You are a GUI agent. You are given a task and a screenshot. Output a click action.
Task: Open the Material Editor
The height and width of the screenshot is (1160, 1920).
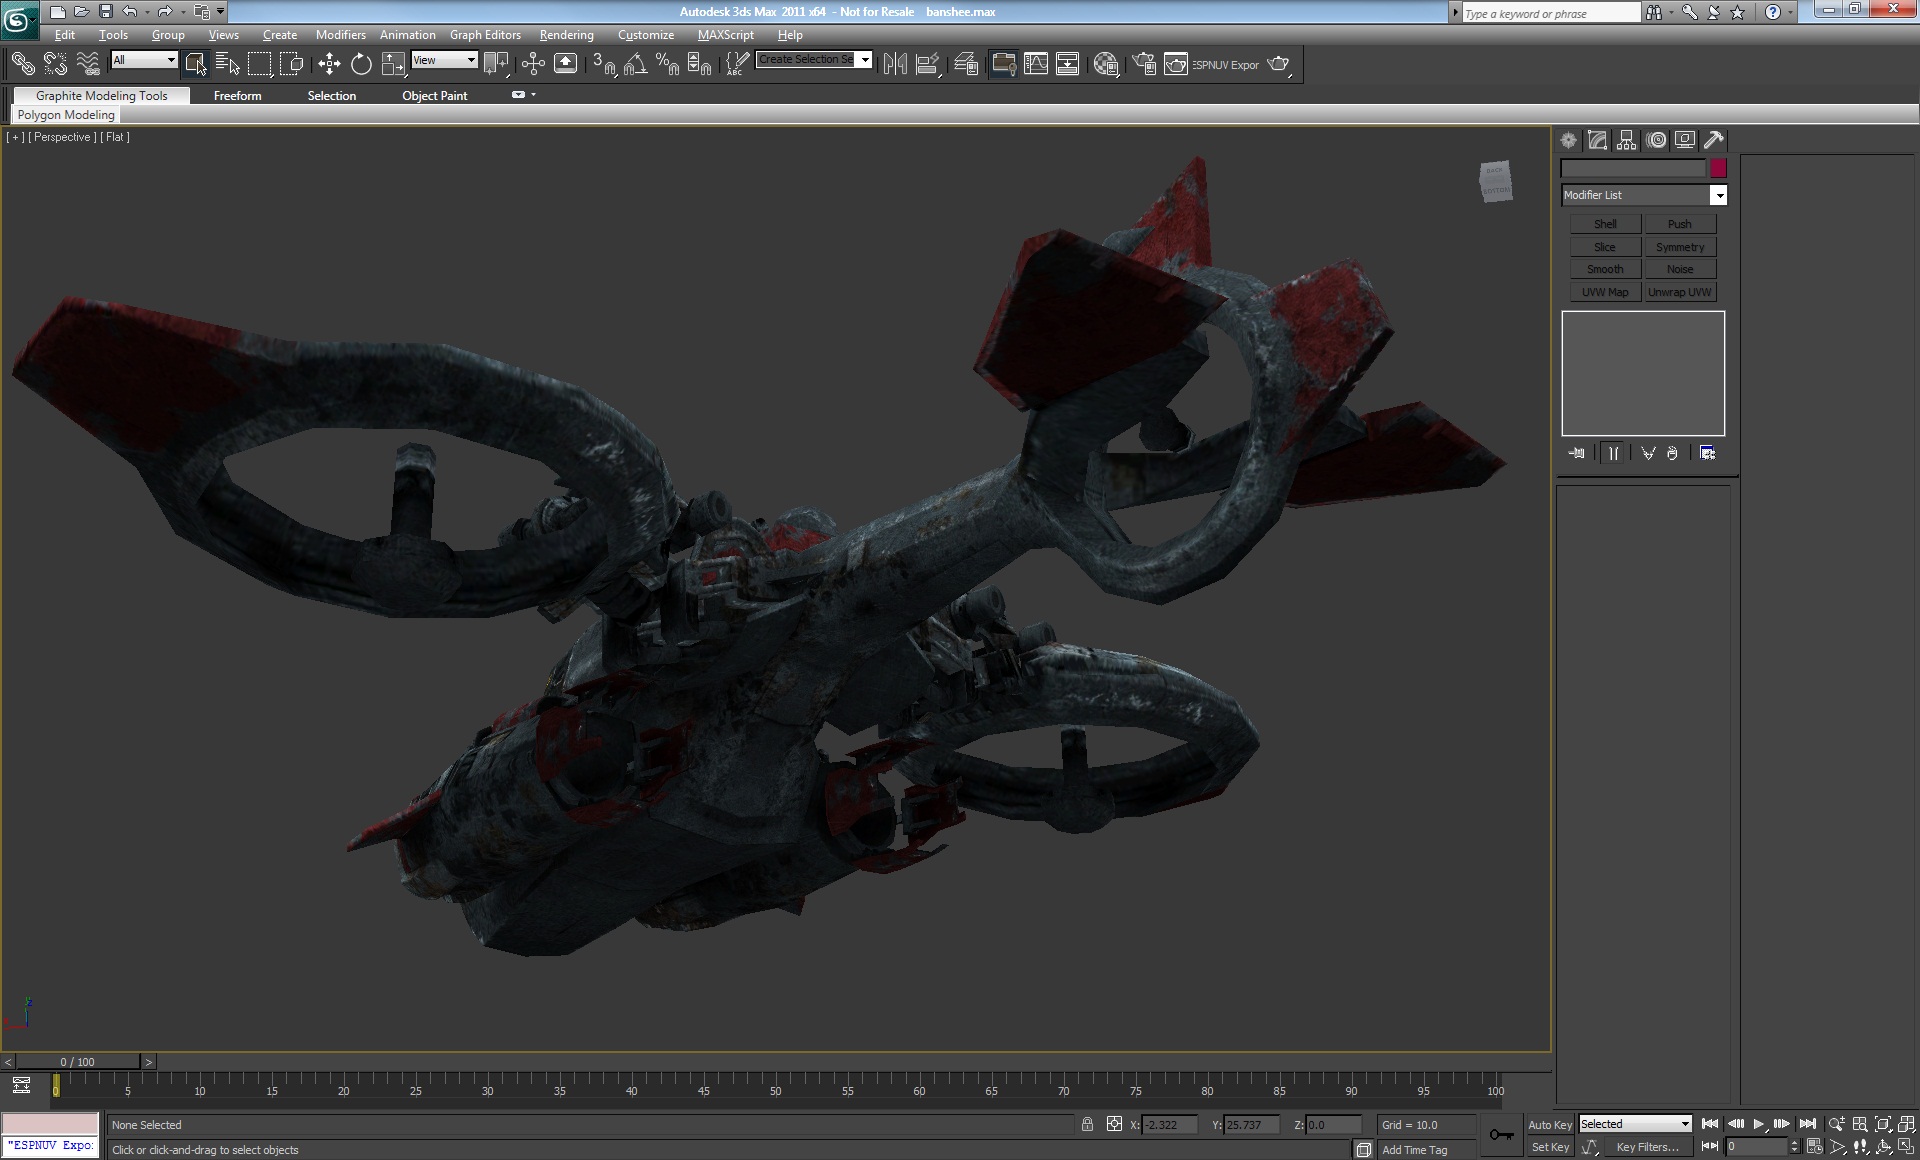(1105, 64)
